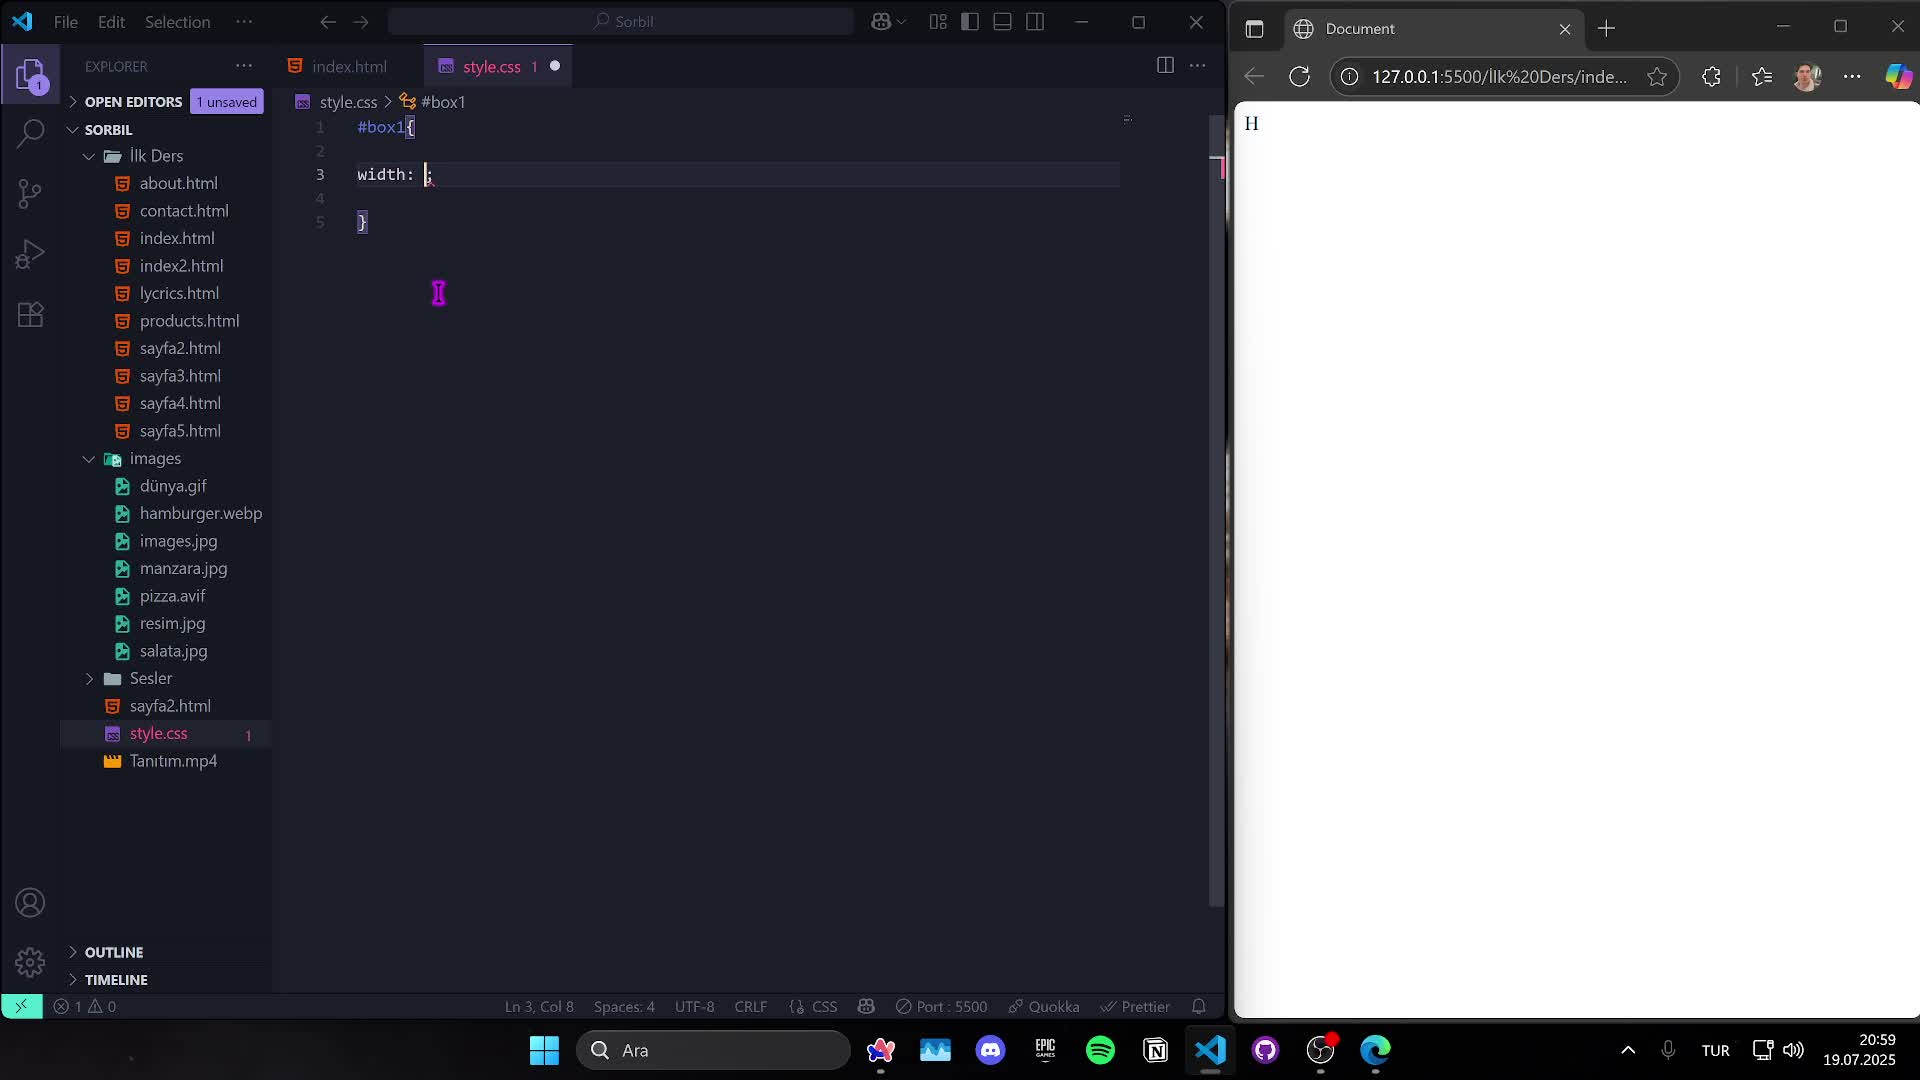Open the Extensions view
Screen dimensions: 1920x1080
(30, 315)
